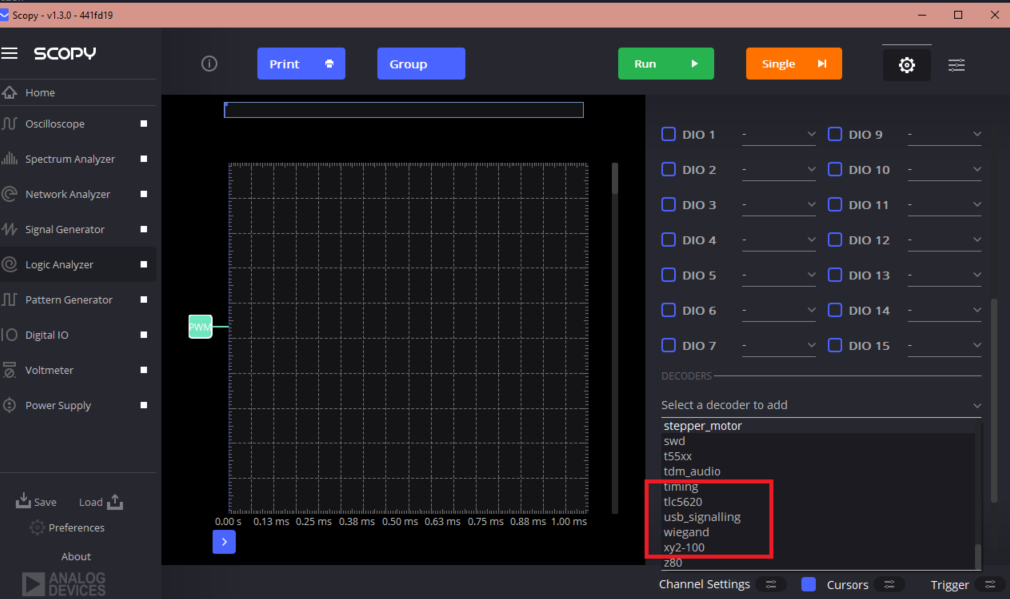1010x599 pixels.
Task: Select the wiegand decoder from the list
Action: click(686, 531)
